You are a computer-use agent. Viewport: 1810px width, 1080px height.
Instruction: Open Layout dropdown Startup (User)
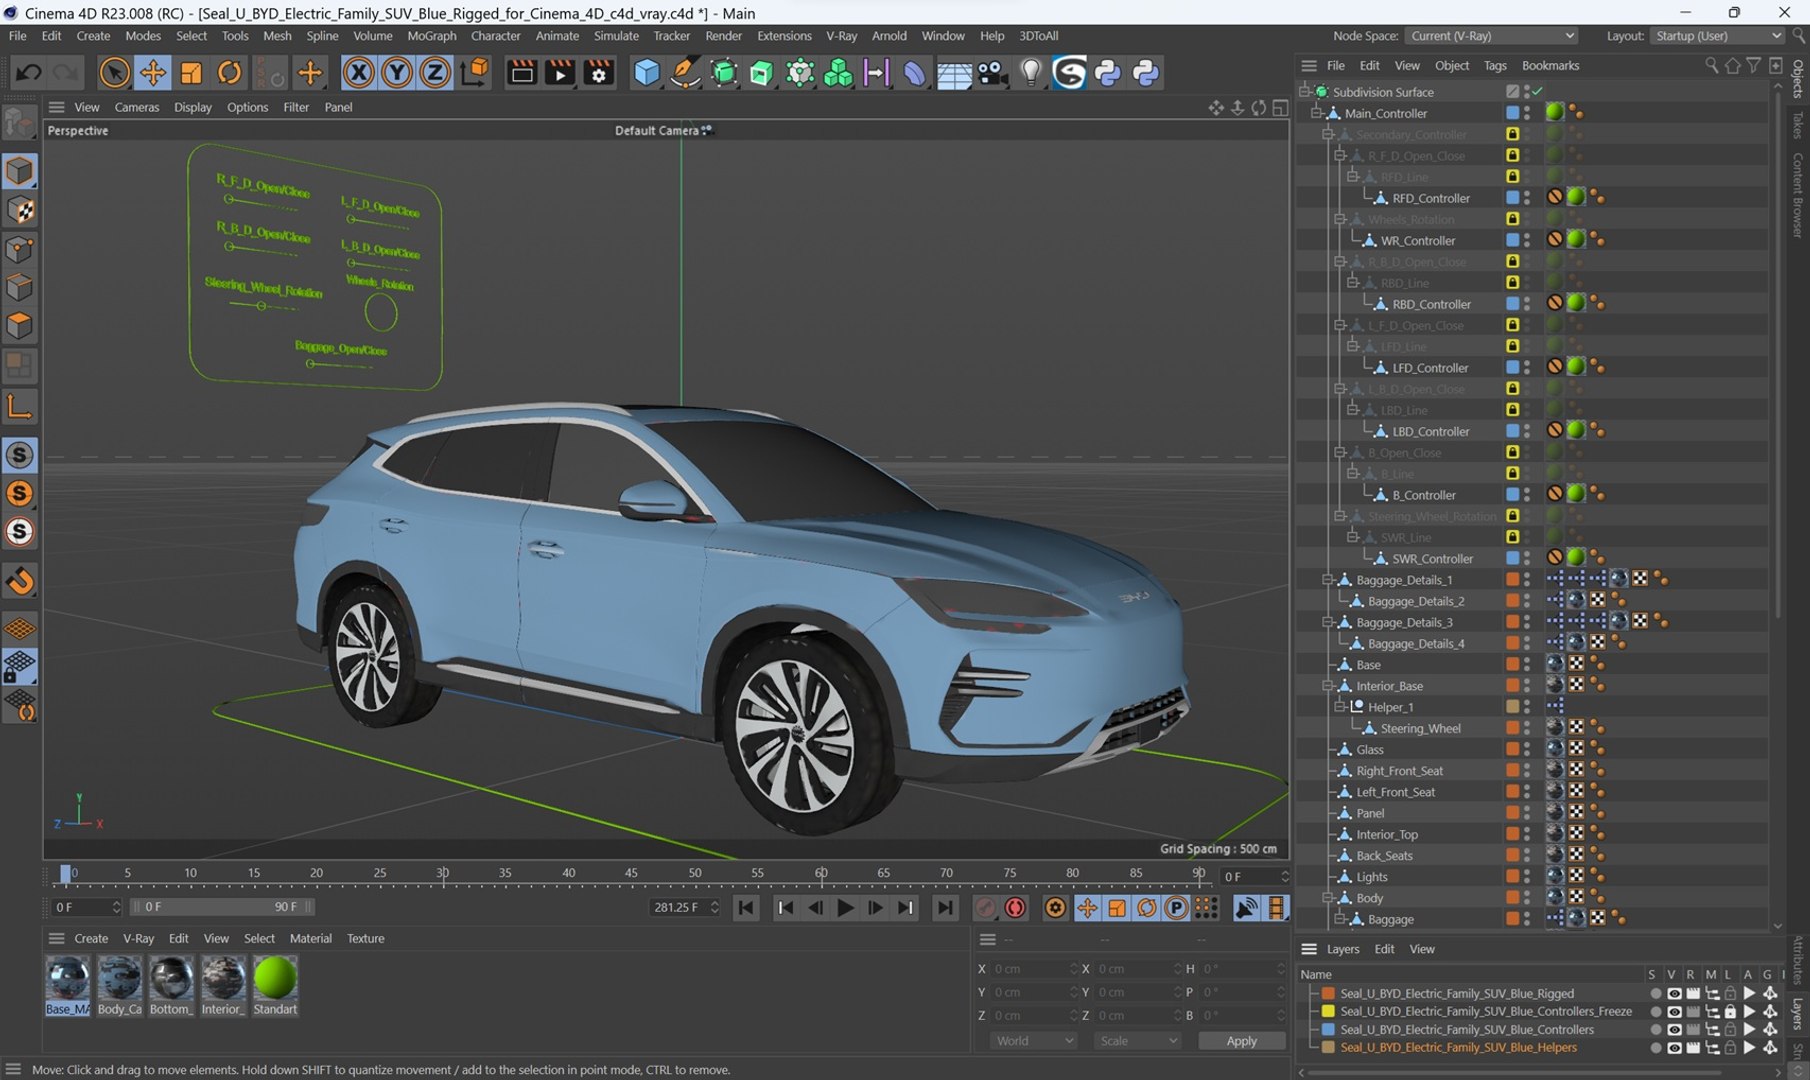point(1717,36)
